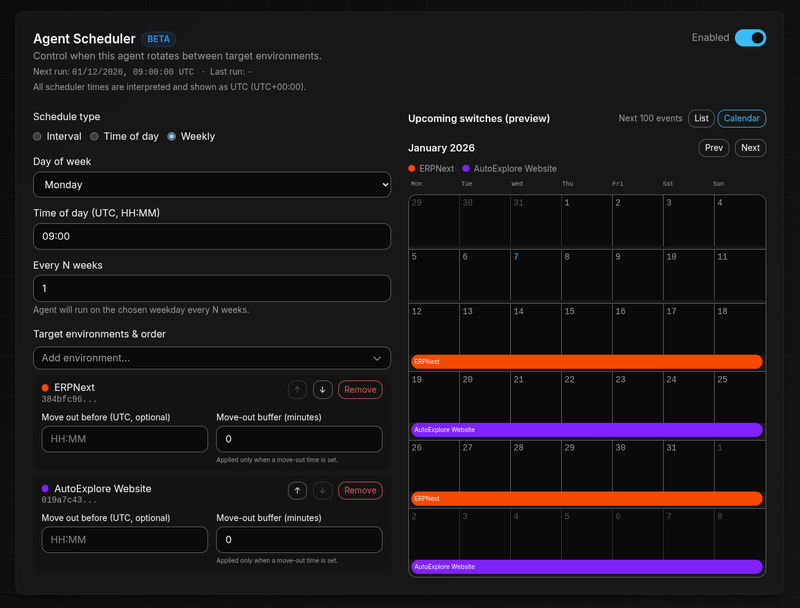Click the up-arrow icon next to ERPNext

pos(297,389)
